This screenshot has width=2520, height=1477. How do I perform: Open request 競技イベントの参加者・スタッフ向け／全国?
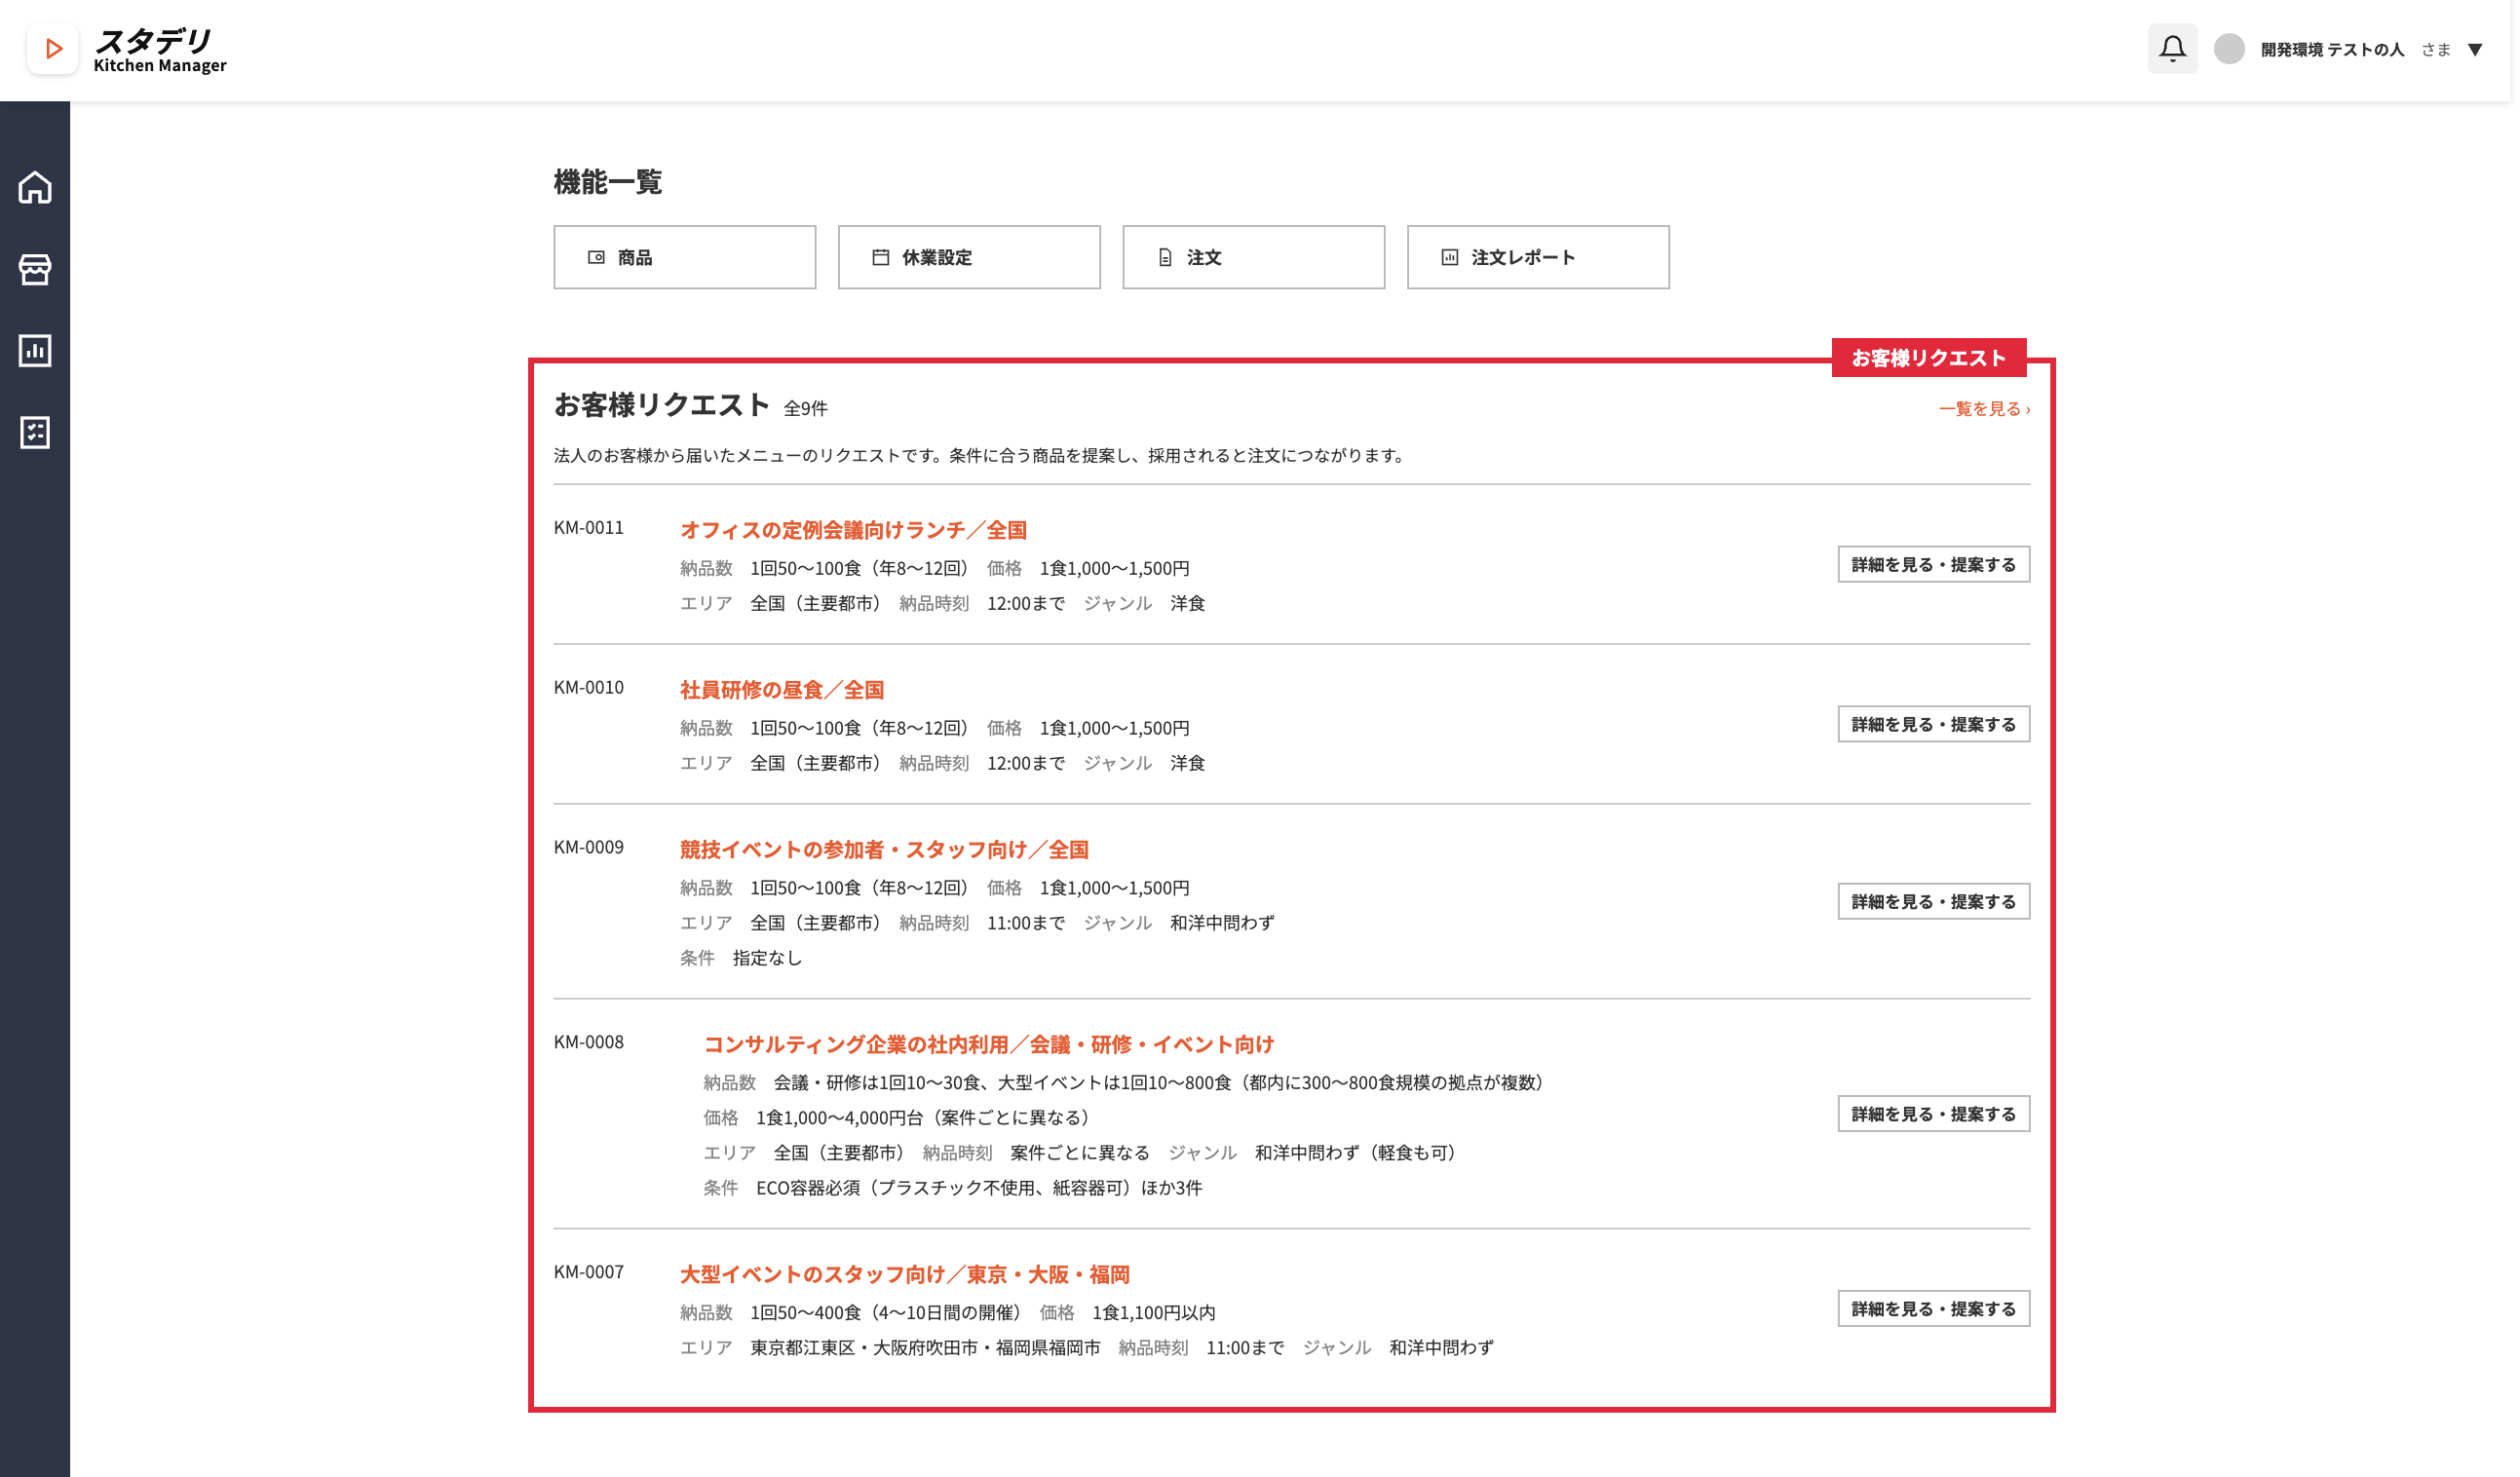885,850
